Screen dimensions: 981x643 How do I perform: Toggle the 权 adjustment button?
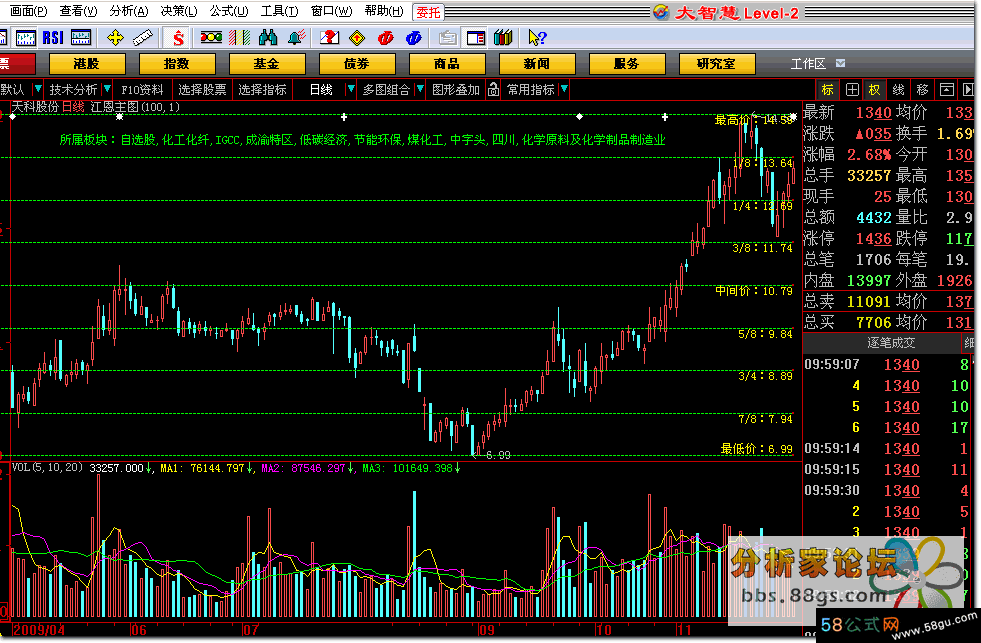coord(874,89)
